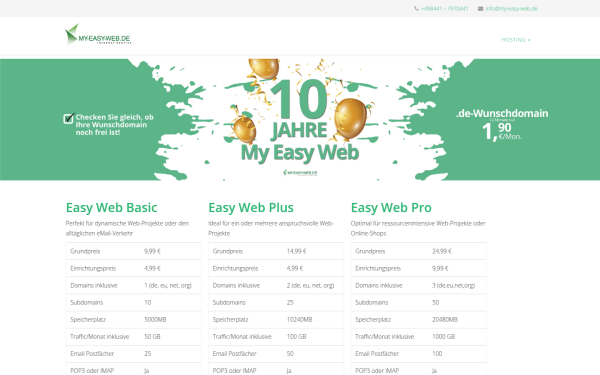The width and height of the screenshot is (600, 375).
Task: Click the checkmark icon in banner
Action: (x=69, y=118)
